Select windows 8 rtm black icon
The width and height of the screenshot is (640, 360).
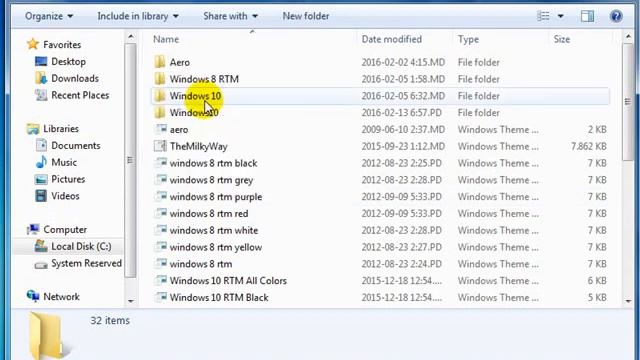[160, 163]
